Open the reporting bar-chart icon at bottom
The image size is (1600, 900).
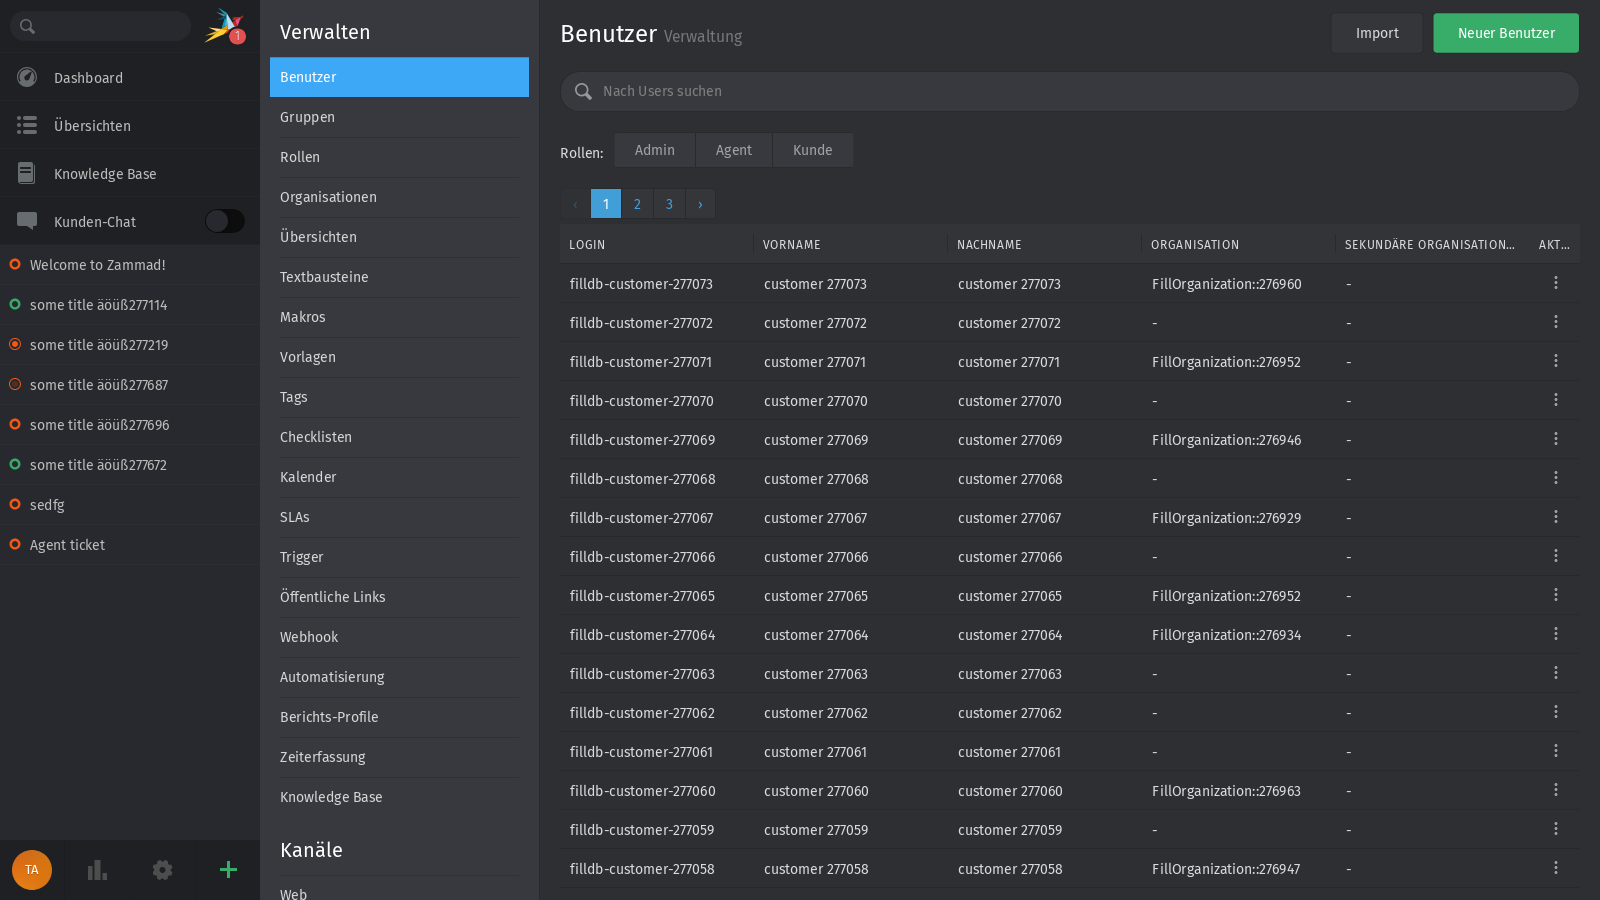click(96, 870)
